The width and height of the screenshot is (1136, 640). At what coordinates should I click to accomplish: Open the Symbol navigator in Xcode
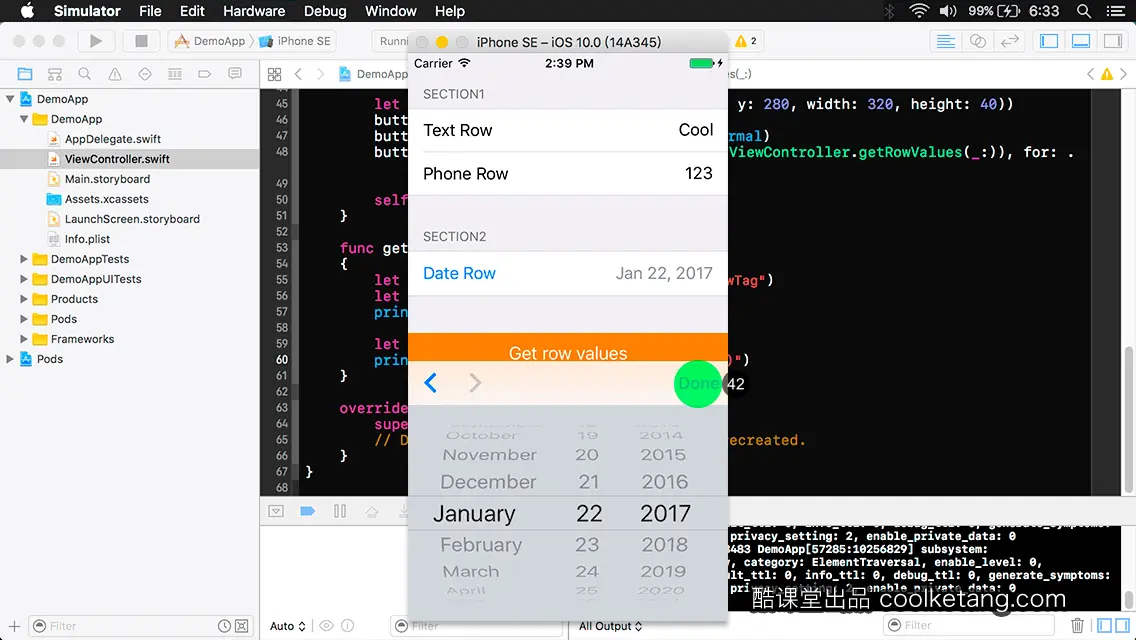54,74
